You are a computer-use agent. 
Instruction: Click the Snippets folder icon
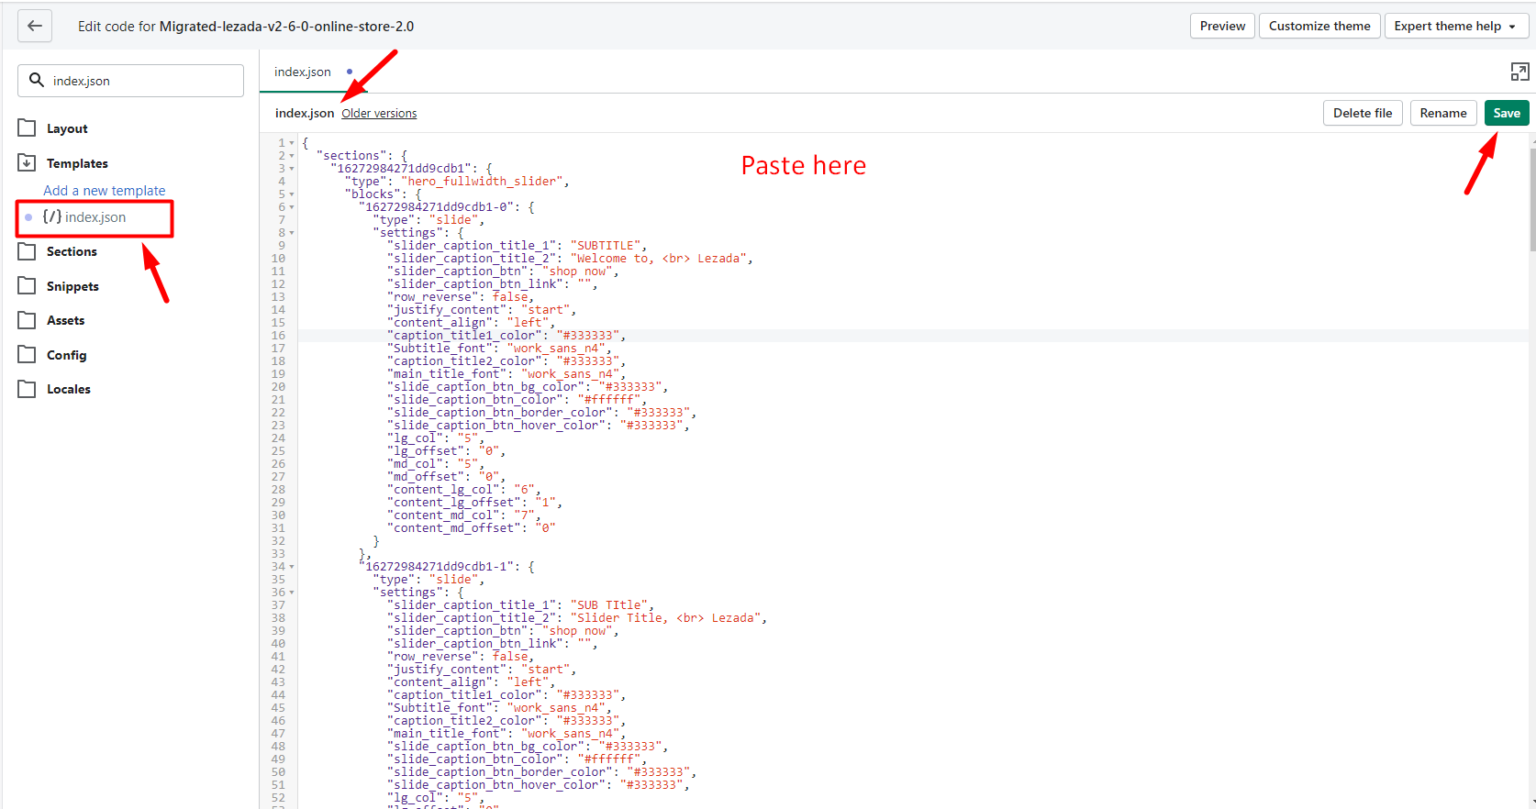(x=27, y=286)
